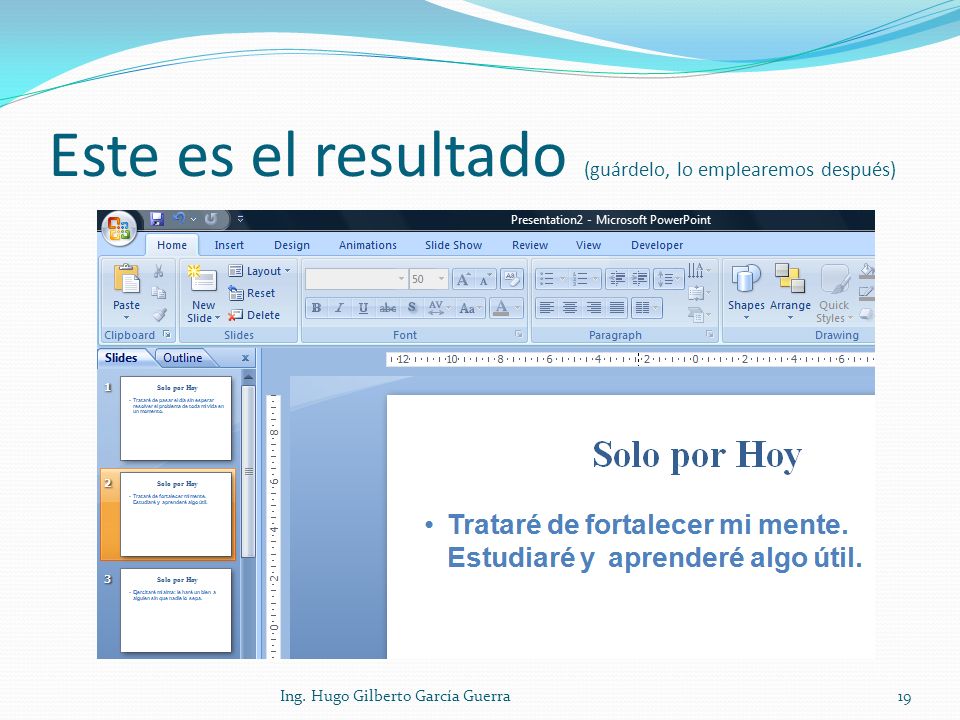Open the Slide Show tab
Viewport: 960px width, 720px height.
pyautogui.click(x=453, y=245)
